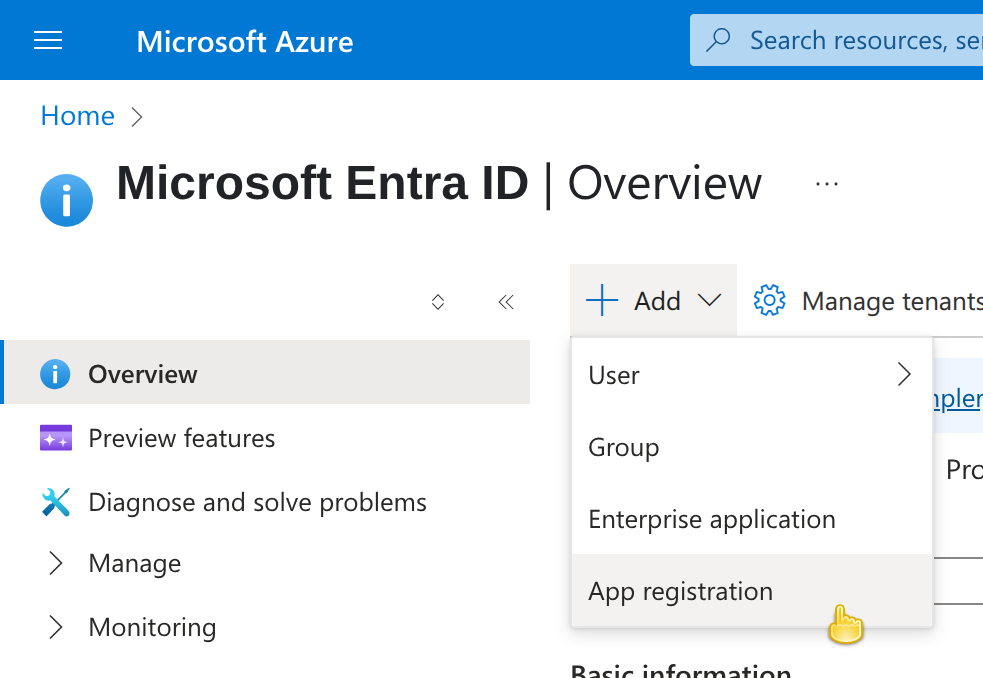Image resolution: width=983 pixels, height=678 pixels.
Task: Click the Monitoring section label
Action: click(152, 627)
